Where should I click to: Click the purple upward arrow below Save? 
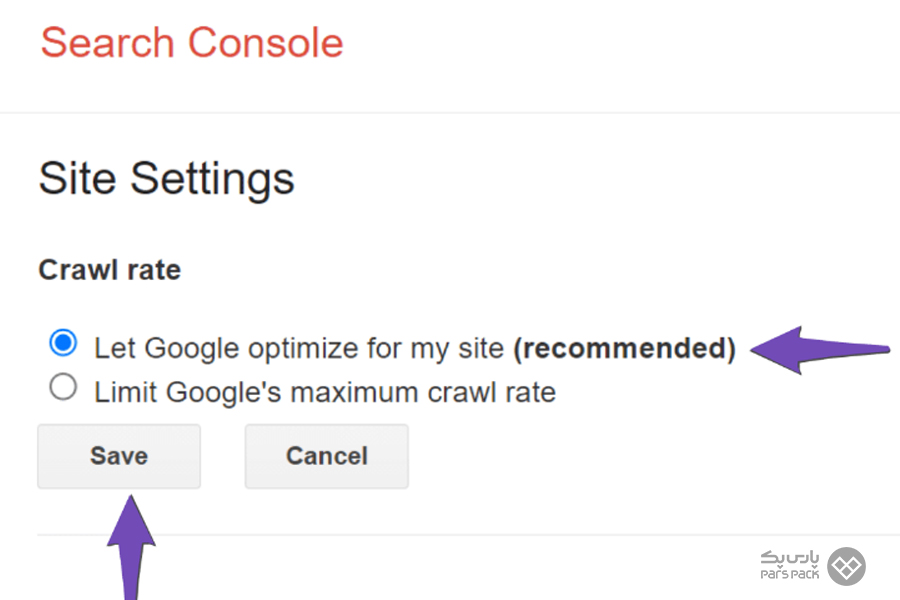pos(132,545)
